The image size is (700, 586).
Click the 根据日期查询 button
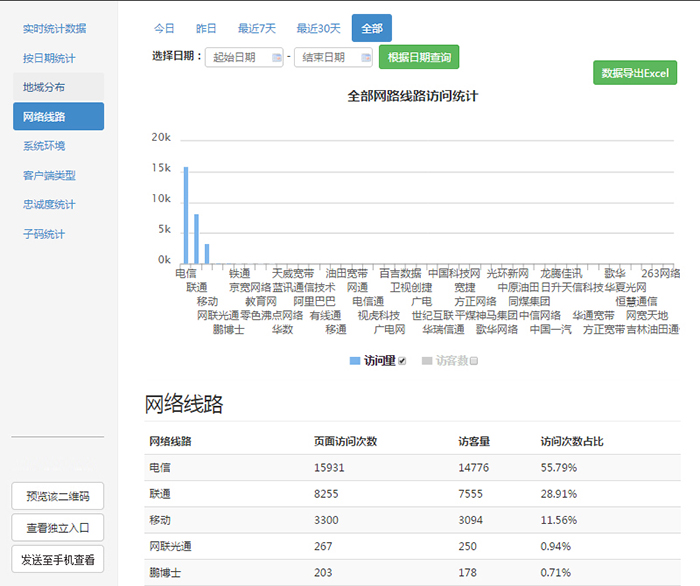pyautogui.click(x=418, y=57)
